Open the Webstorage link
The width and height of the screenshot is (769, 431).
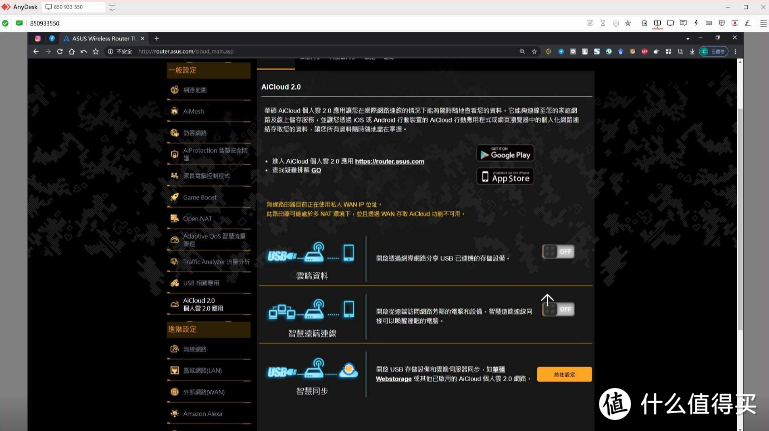394,379
